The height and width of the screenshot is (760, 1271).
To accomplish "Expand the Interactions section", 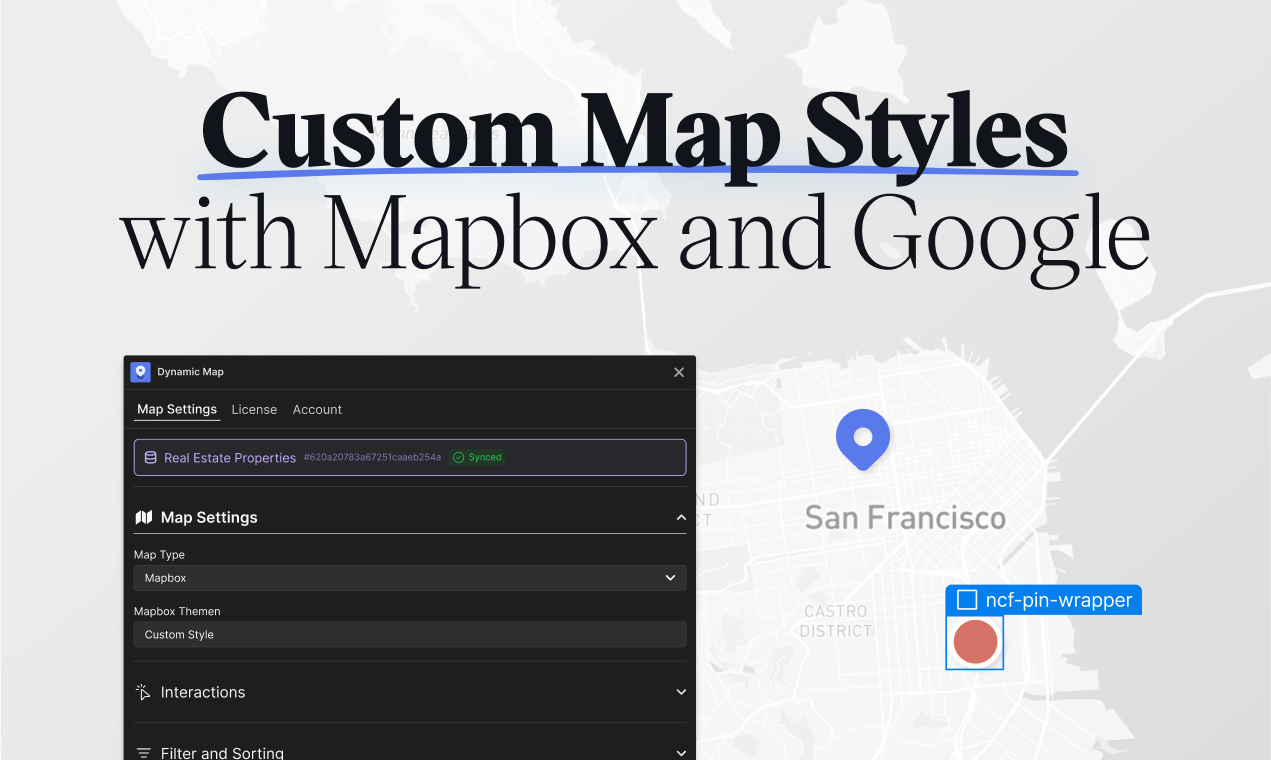I will coord(681,691).
